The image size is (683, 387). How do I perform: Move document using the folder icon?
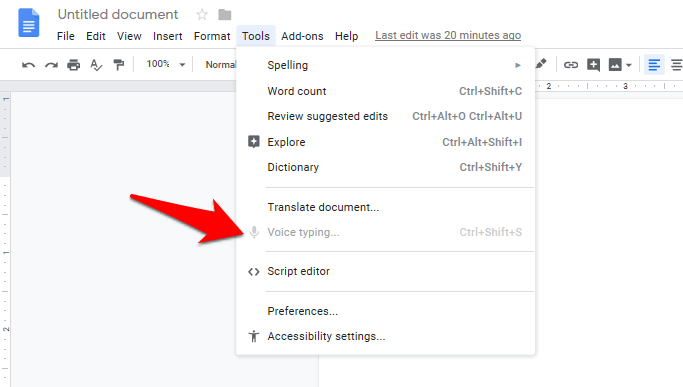click(225, 15)
